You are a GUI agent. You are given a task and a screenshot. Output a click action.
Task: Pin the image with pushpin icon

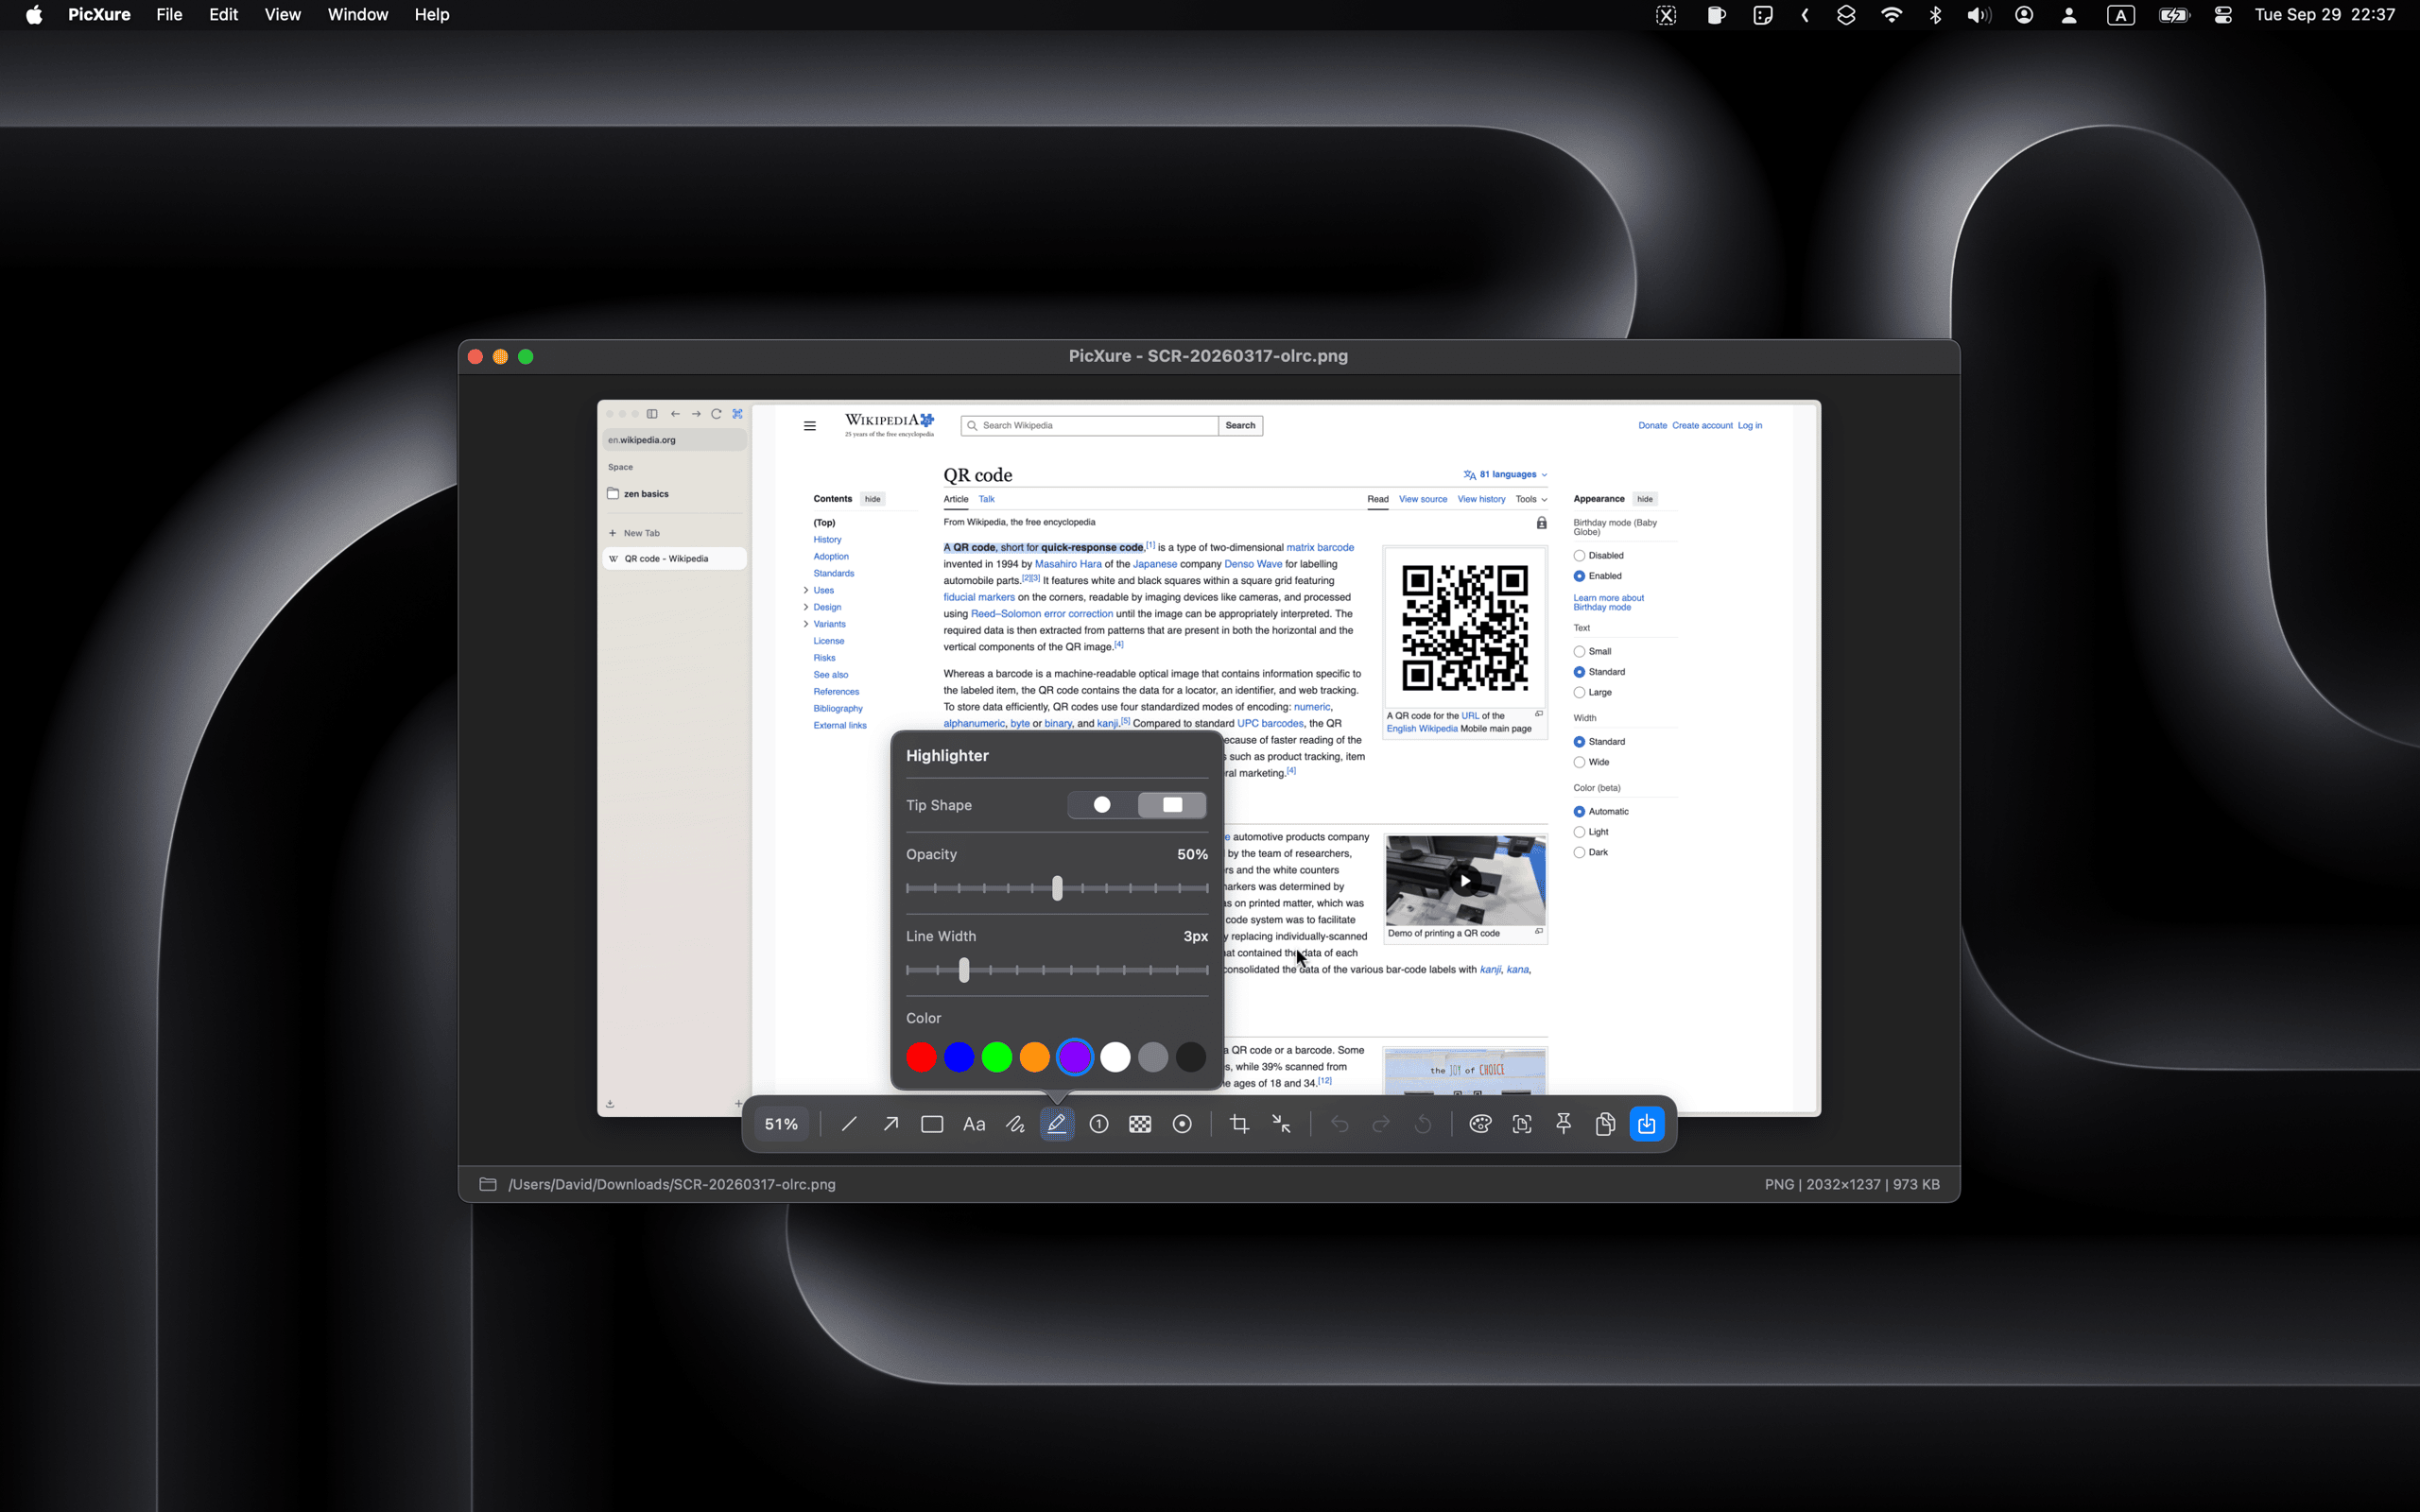tap(1564, 1124)
